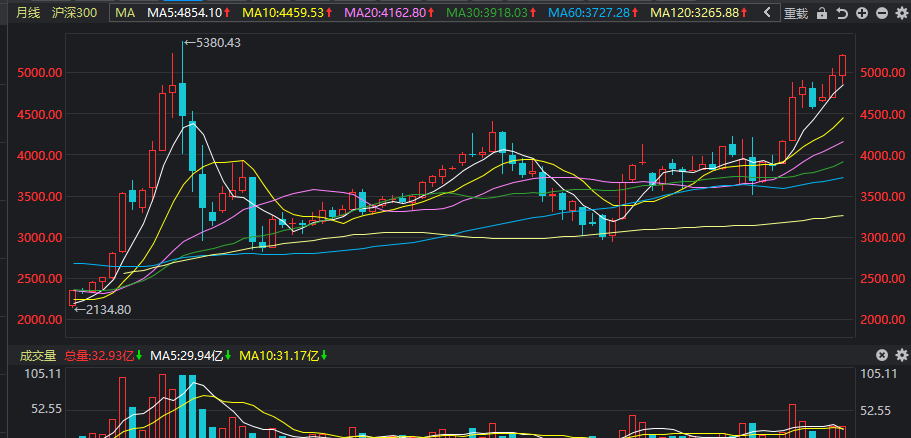Close the 成交量 volume panel

tap(882, 355)
